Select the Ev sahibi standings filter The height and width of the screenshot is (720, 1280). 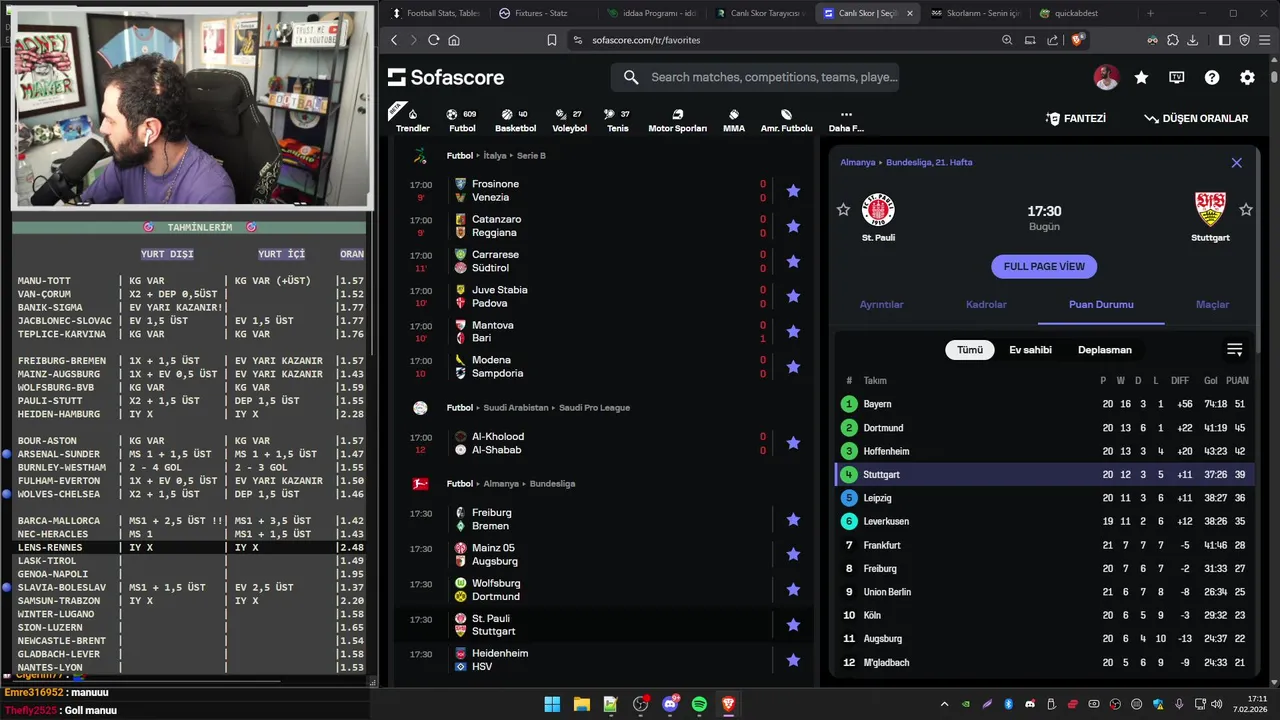pyautogui.click(x=1030, y=350)
